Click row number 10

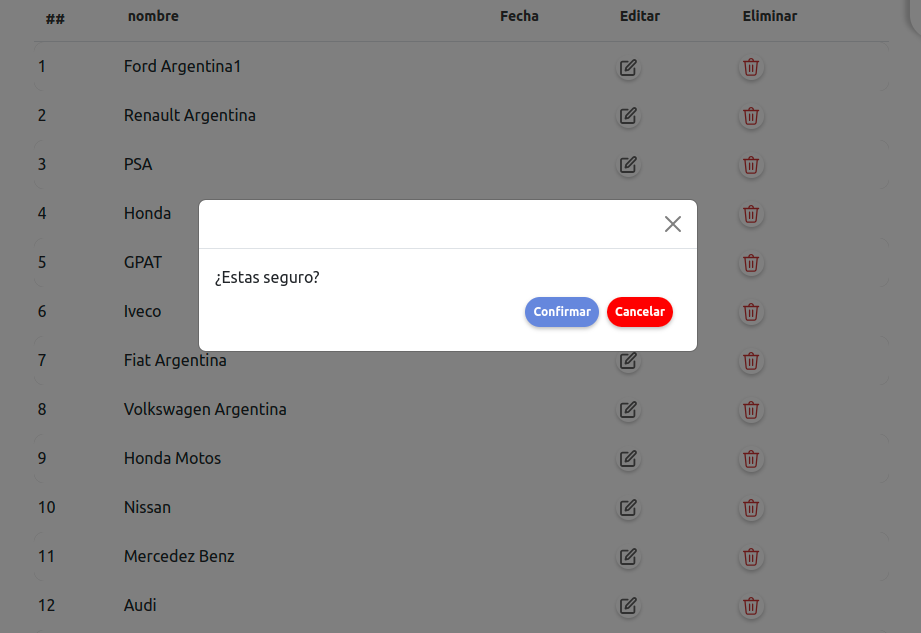pos(46,507)
